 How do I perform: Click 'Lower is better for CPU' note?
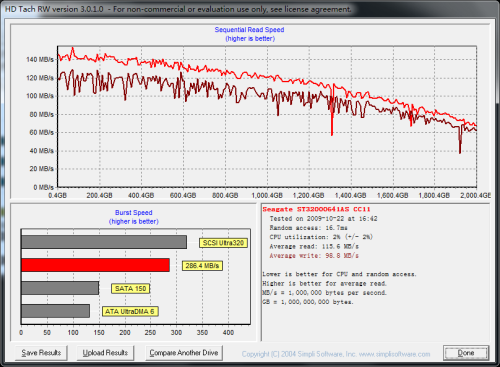coord(339,274)
